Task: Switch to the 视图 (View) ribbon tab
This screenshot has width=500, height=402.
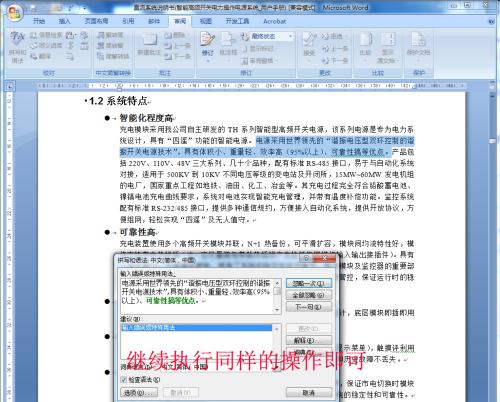Action: 206,21
